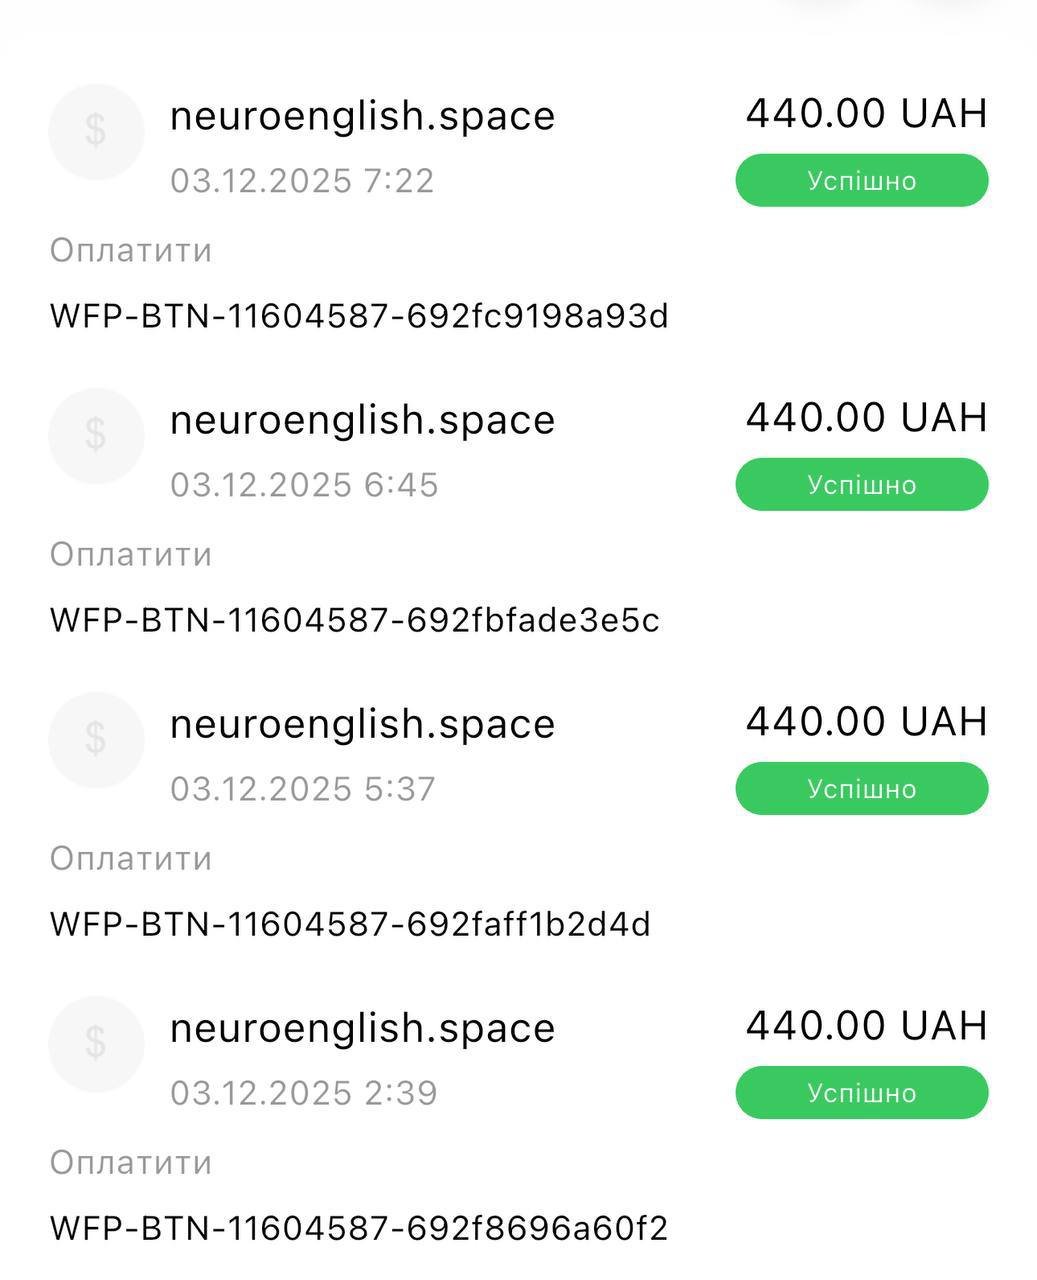Screen dimensions: 1037x1280
Task: Click the 440.00 UAH amount of the 7:22 payment
Action: pyautogui.click(x=866, y=113)
